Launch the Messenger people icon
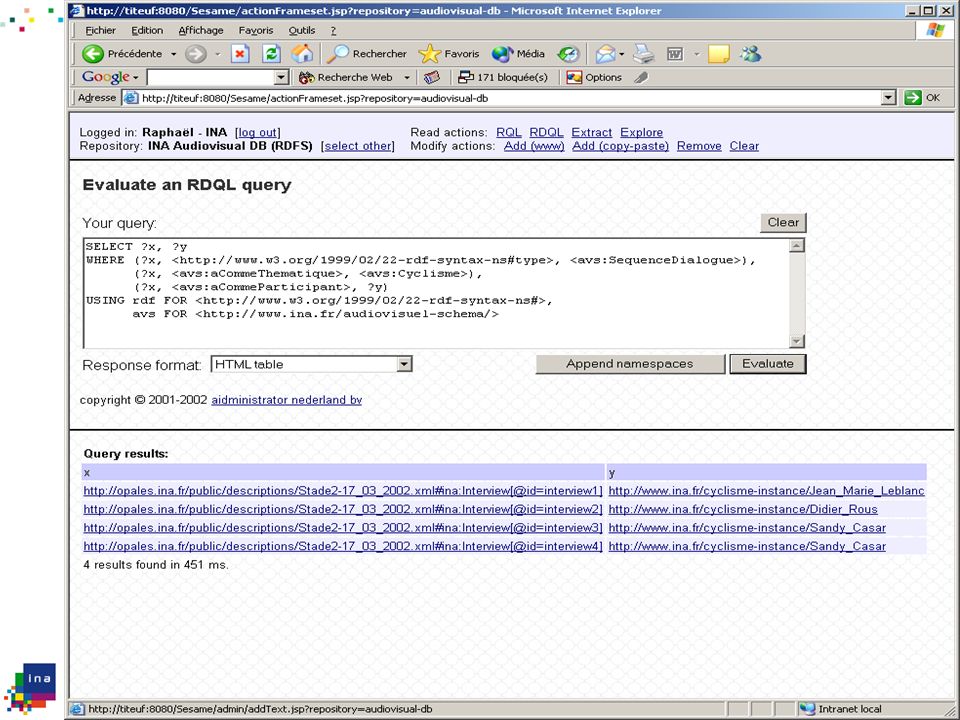Screen dimensions: 960x720 coord(750,54)
